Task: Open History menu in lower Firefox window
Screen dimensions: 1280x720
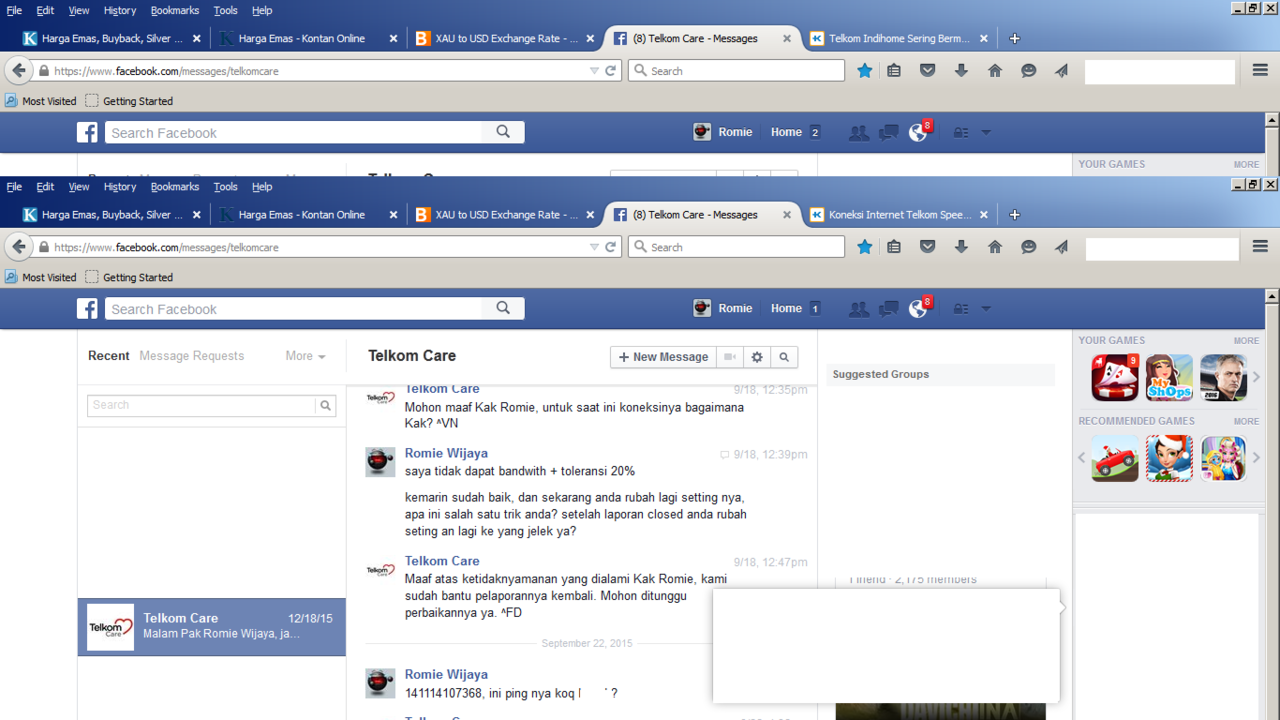Action: (120, 187)
